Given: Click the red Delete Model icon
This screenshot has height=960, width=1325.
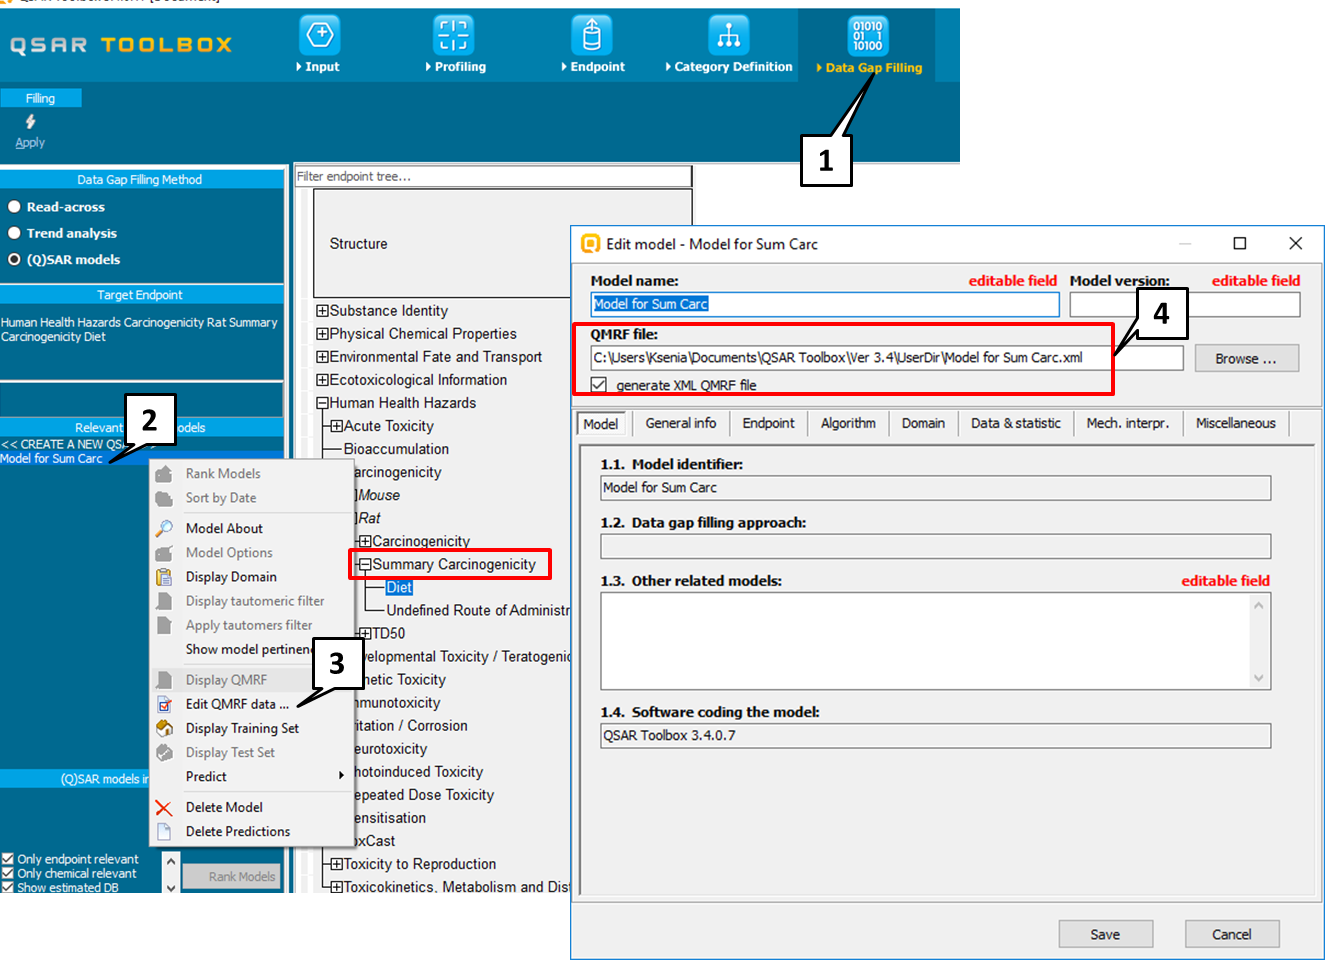Looking at the screenshot, I should pos(164,807).
